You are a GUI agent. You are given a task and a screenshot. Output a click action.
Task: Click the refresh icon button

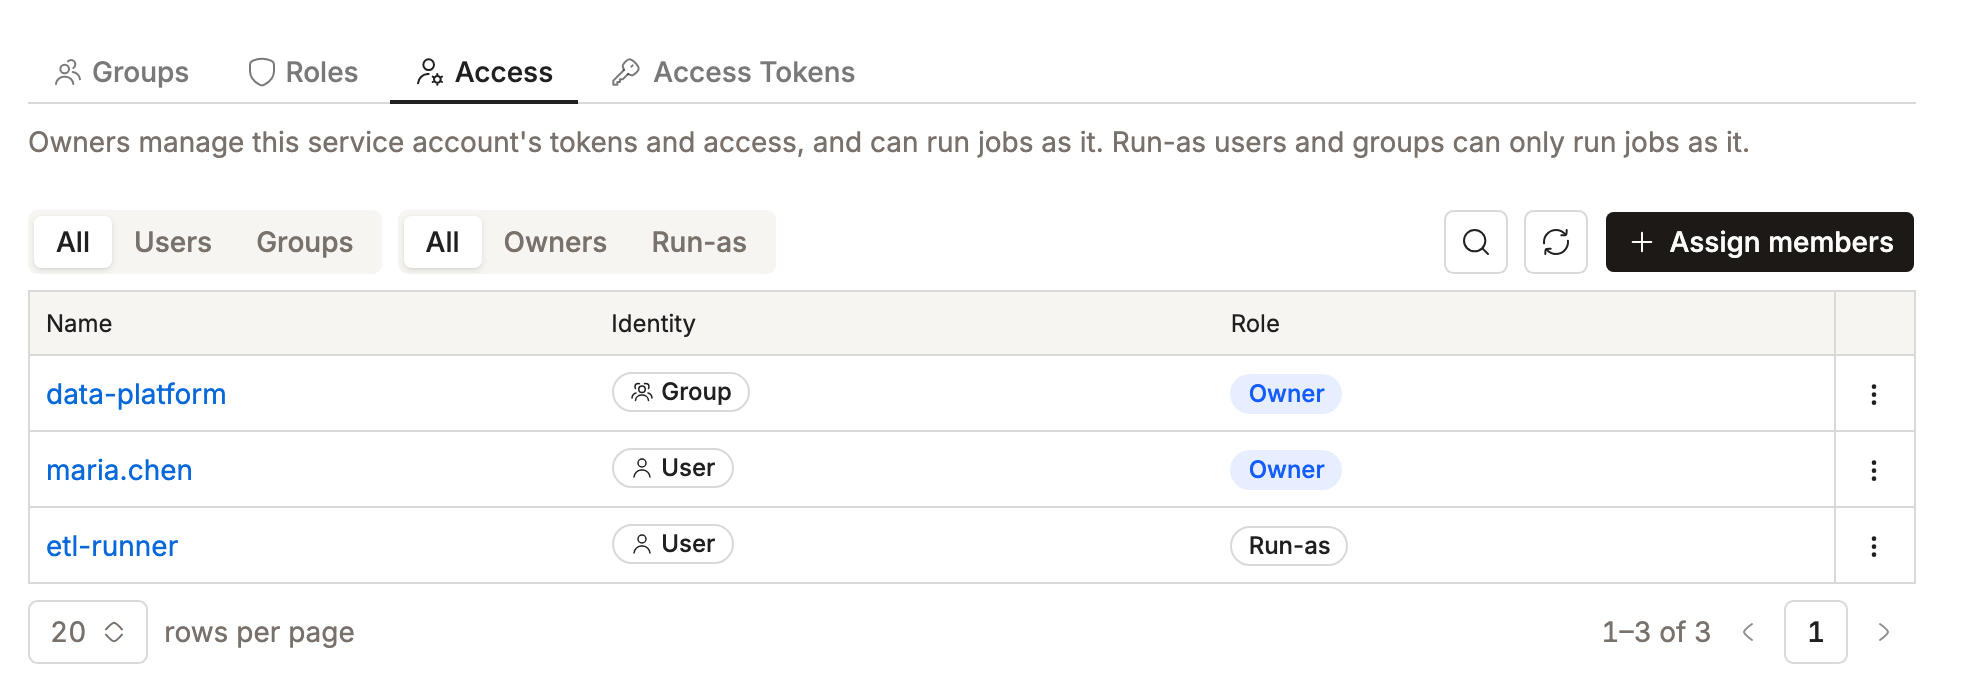1555,242
